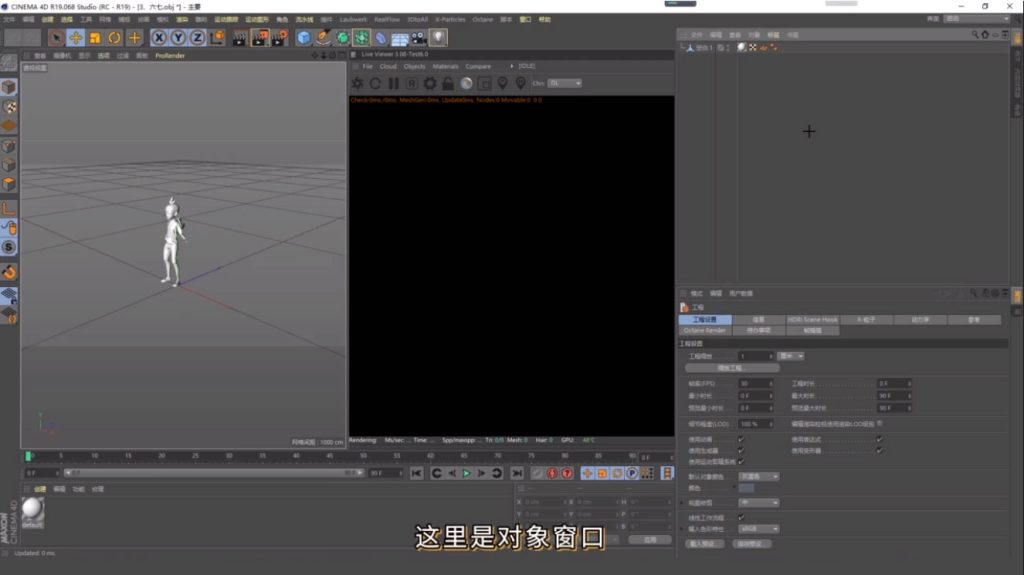Click the 载入预设 button
Viewport: 1024px width, 575px height.
(705, 544)
